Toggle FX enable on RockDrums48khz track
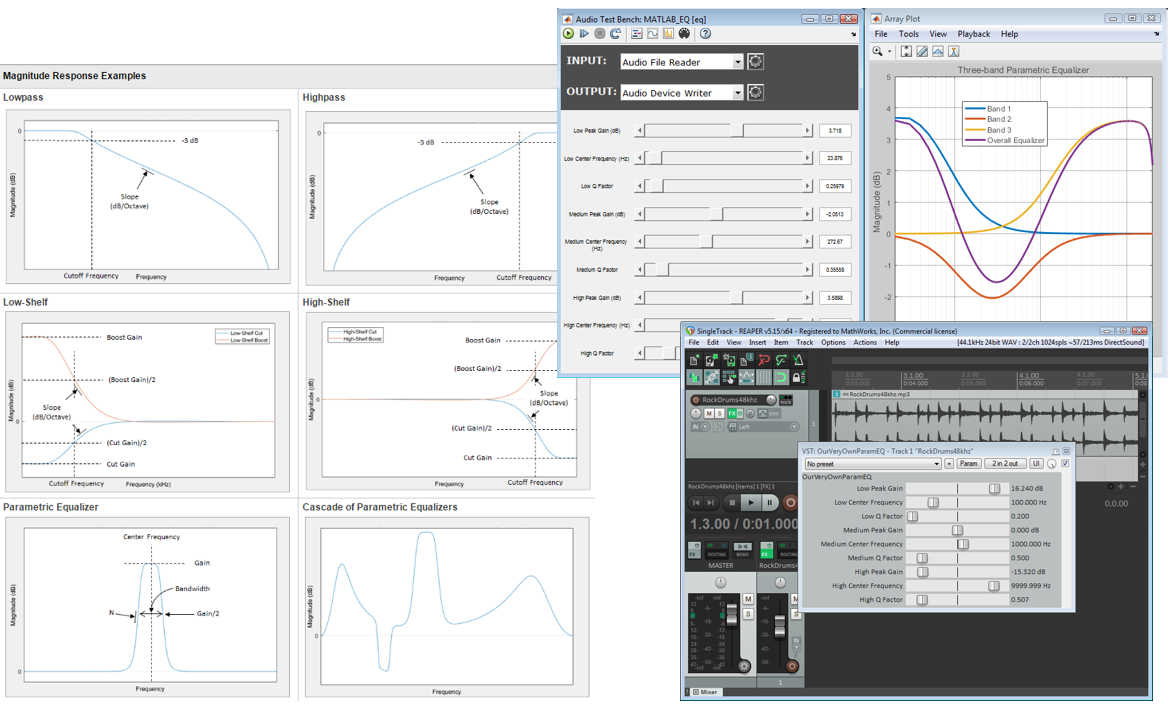Viewport: 1175px width, 711px height. point(732,413)
